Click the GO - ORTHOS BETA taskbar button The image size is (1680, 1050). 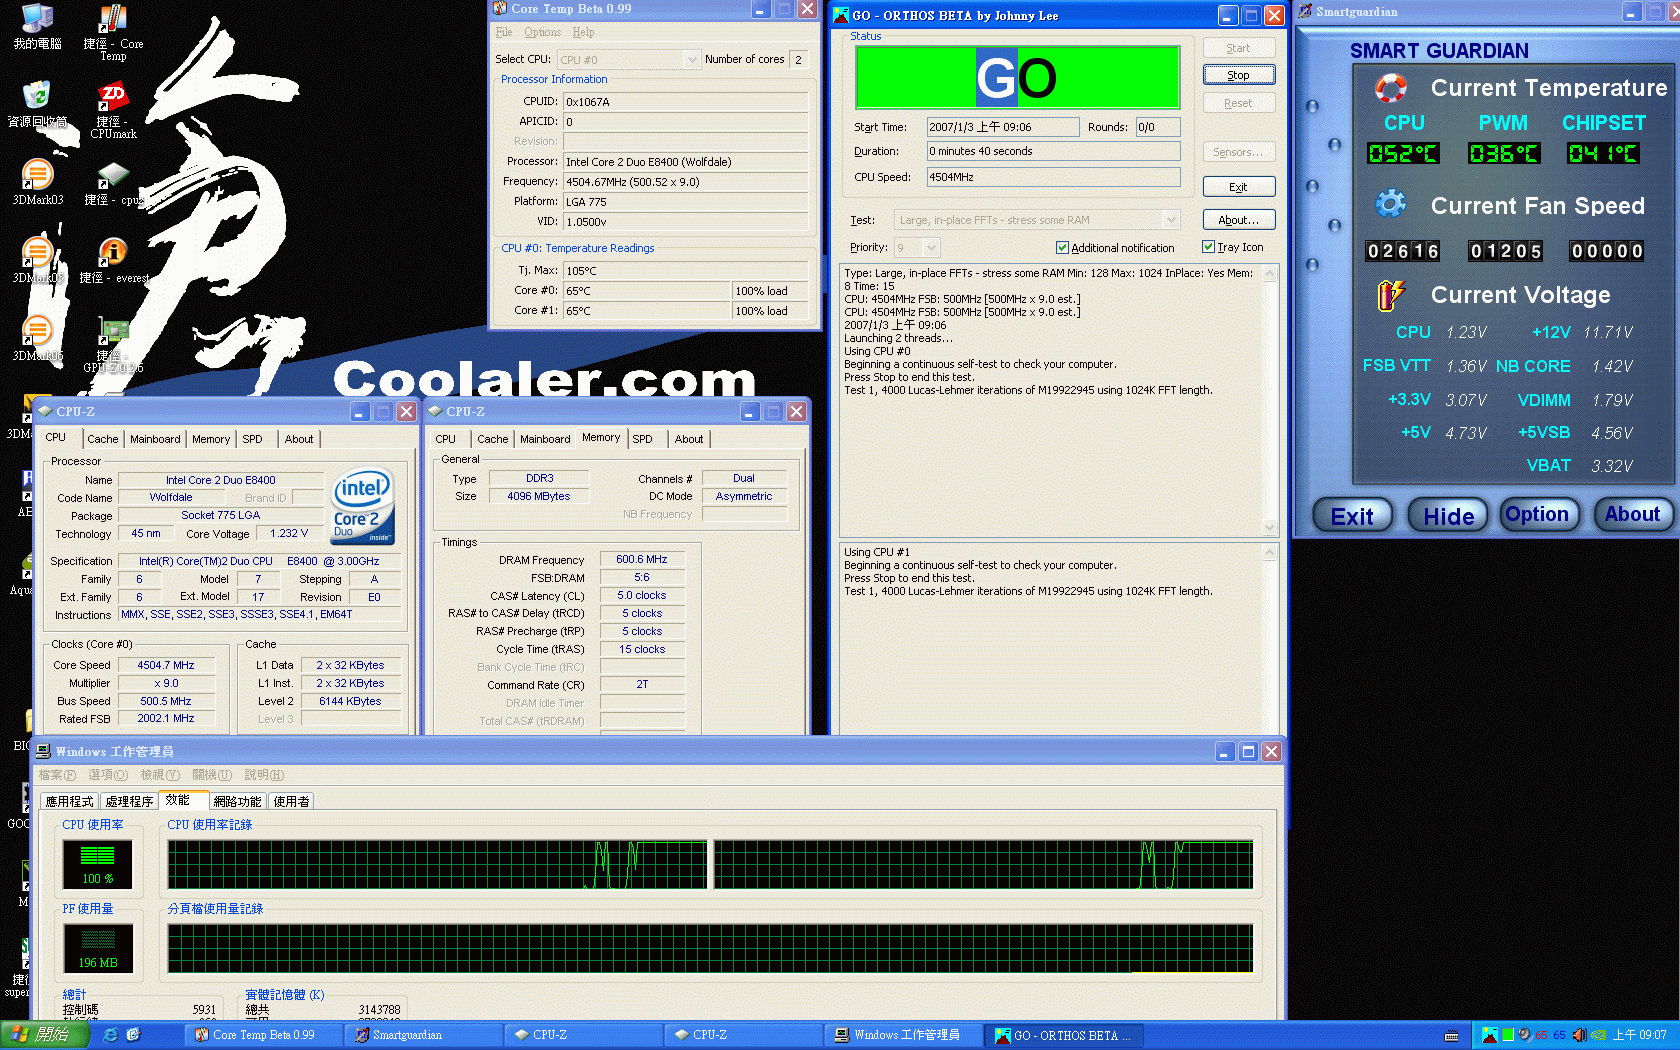tap(1063, 1035)
